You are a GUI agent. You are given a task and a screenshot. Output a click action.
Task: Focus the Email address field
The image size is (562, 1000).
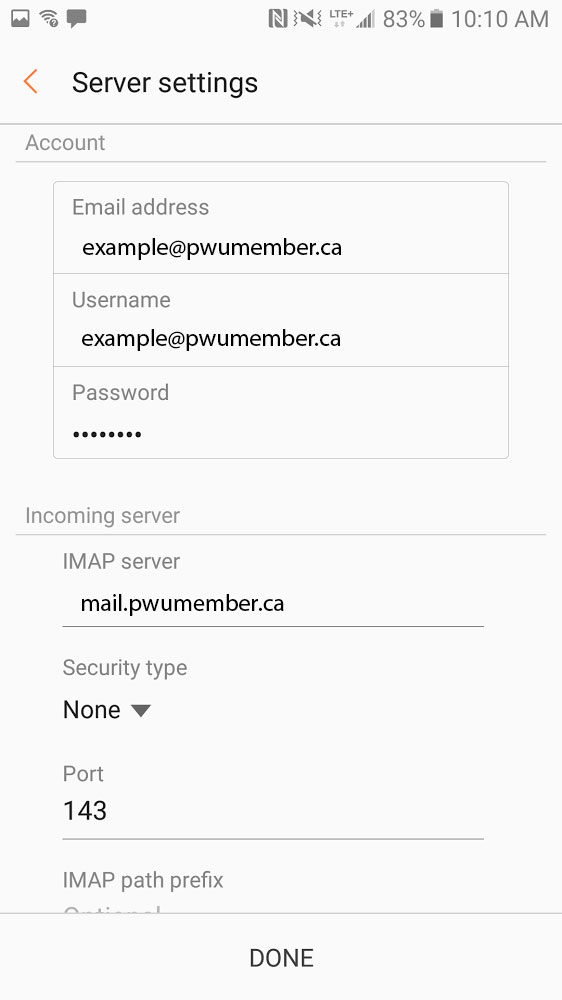[x=281, y=228]
